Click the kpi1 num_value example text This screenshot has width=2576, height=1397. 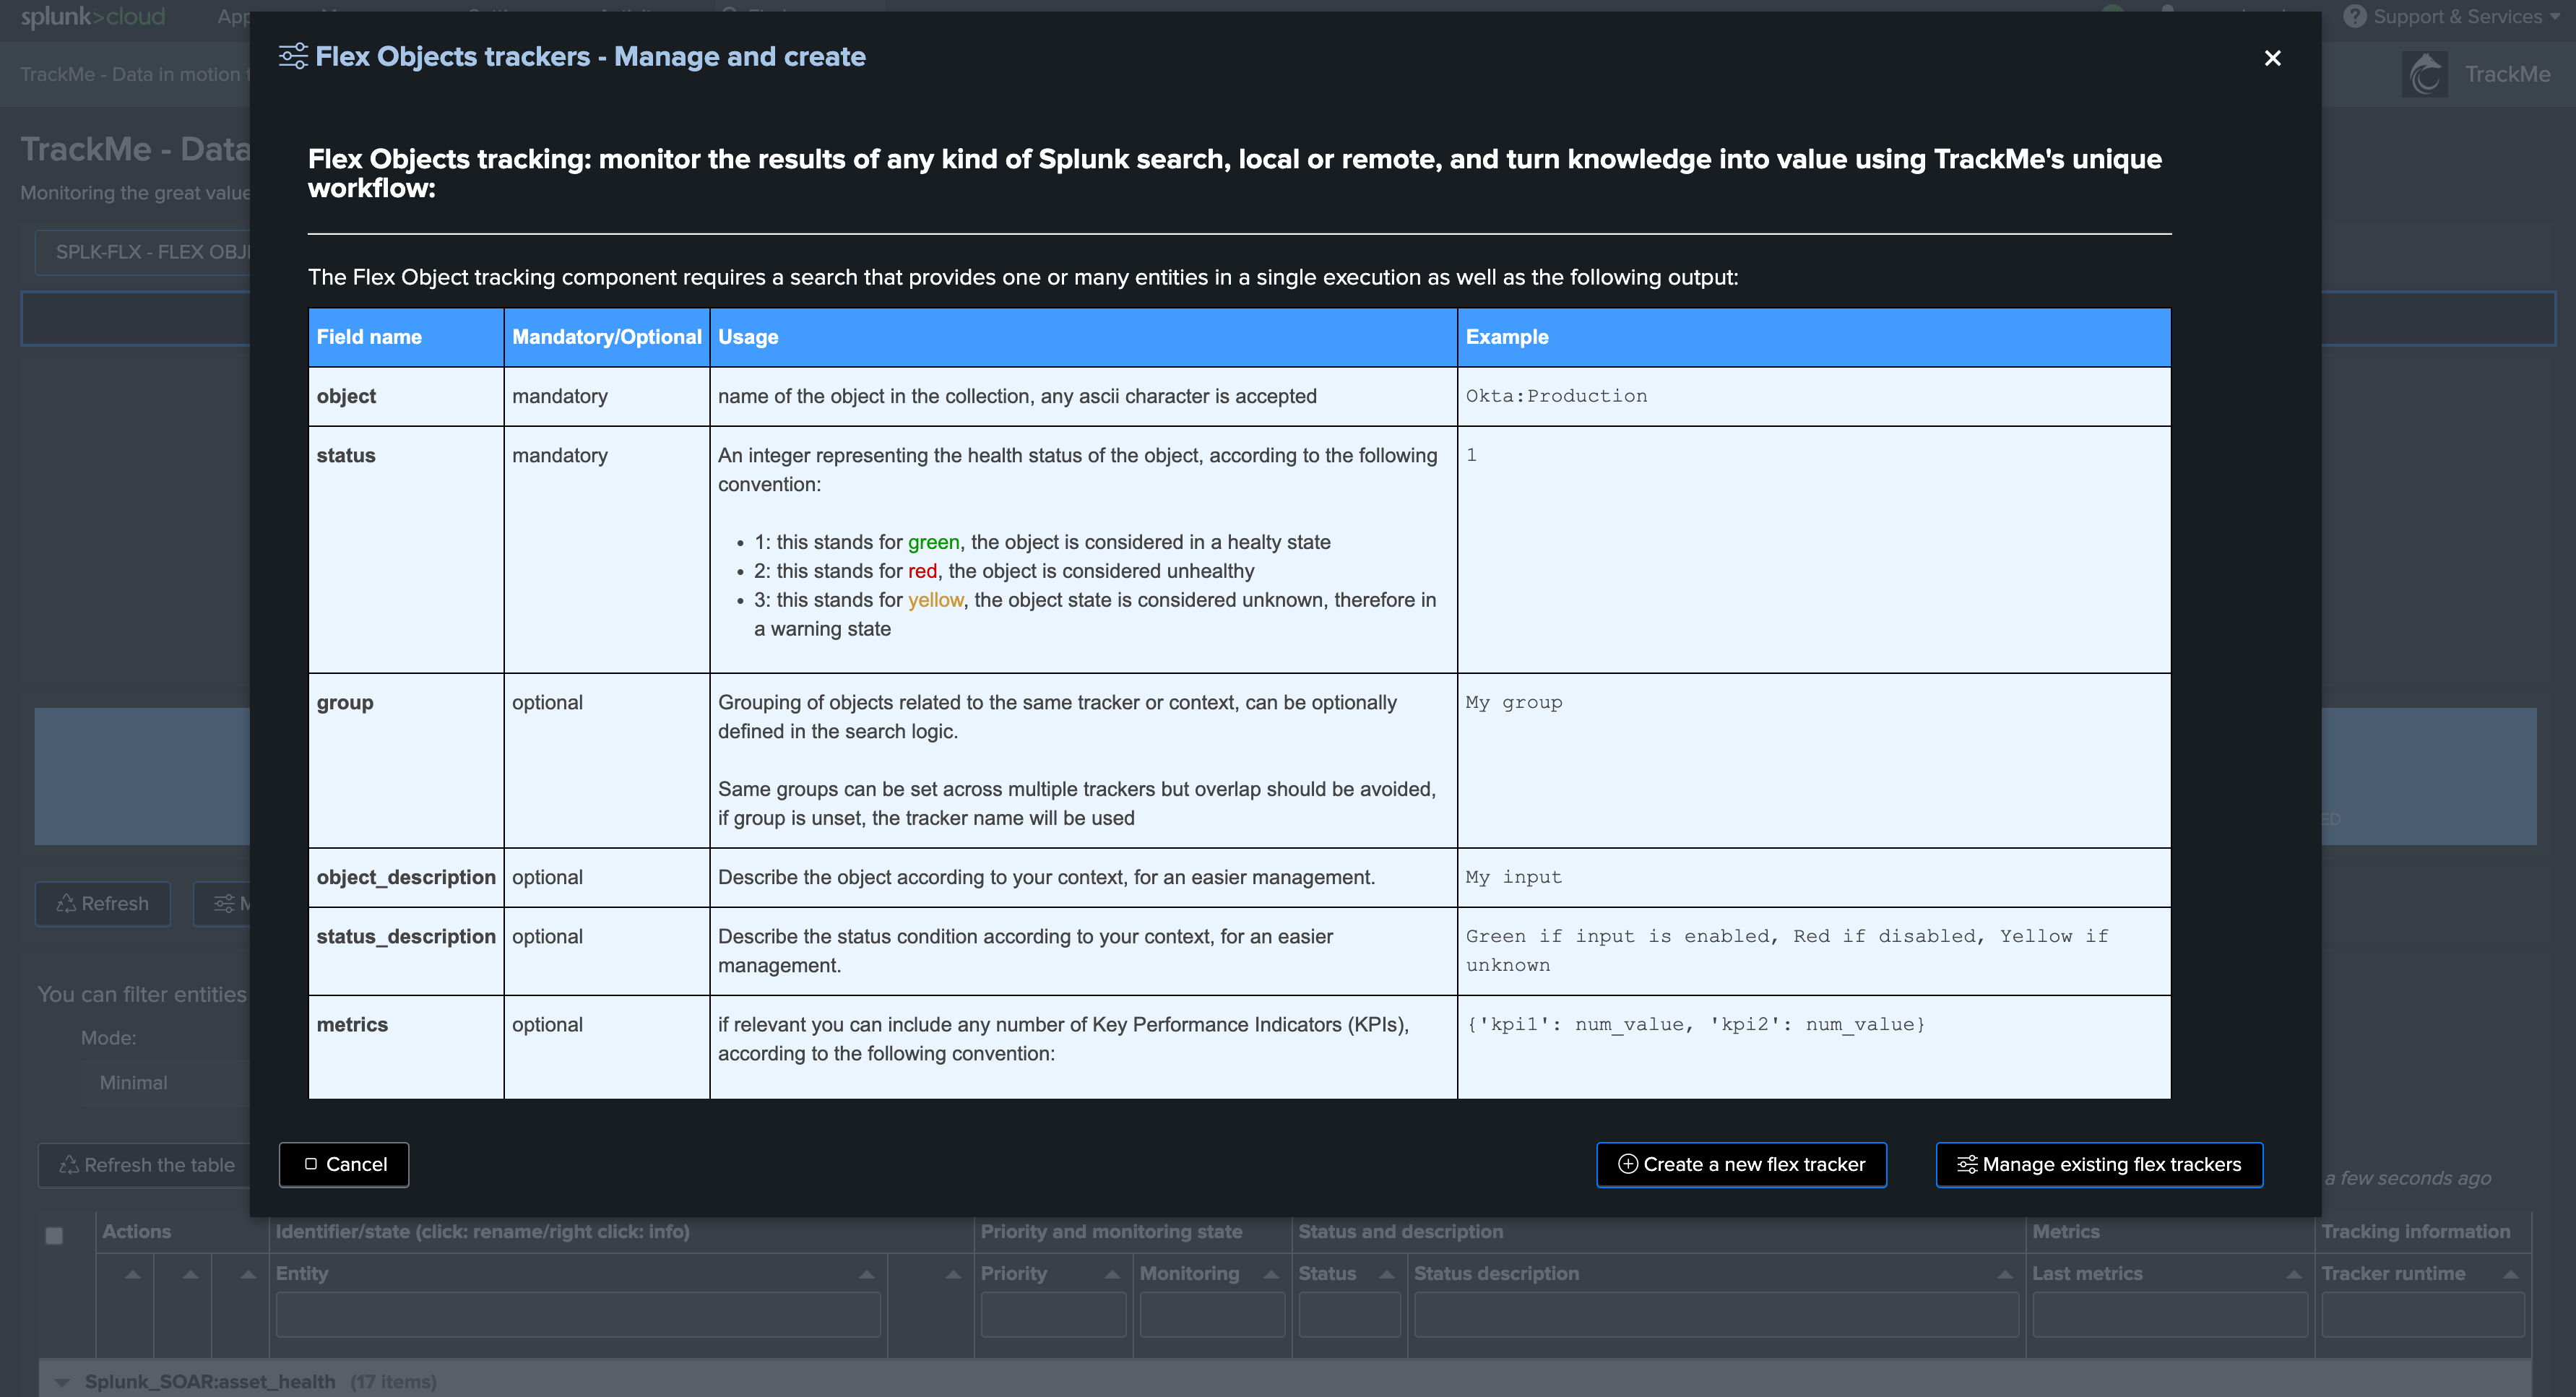coord(1695,1024)
